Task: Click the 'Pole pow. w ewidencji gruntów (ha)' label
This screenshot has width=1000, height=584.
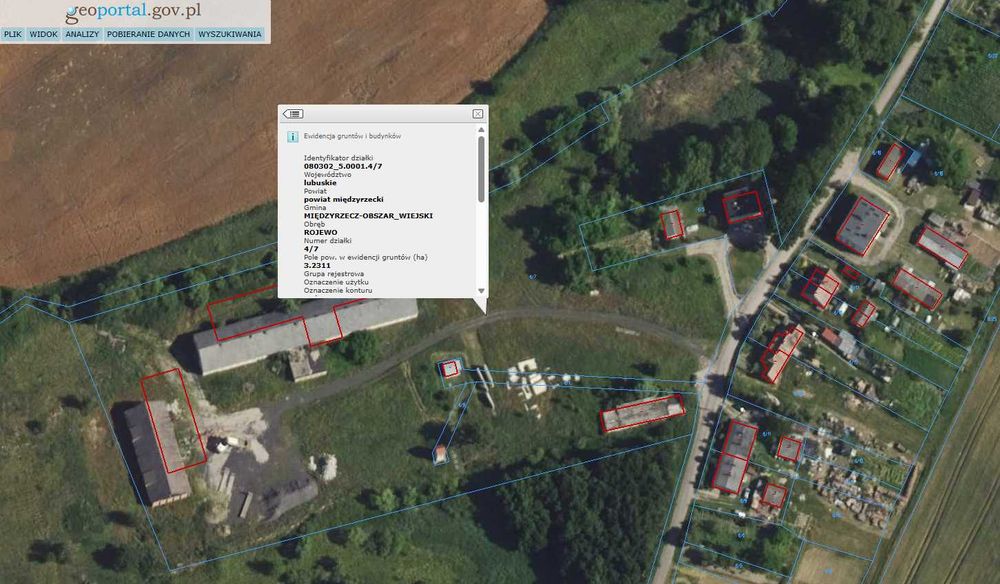Action: (365, 258)
